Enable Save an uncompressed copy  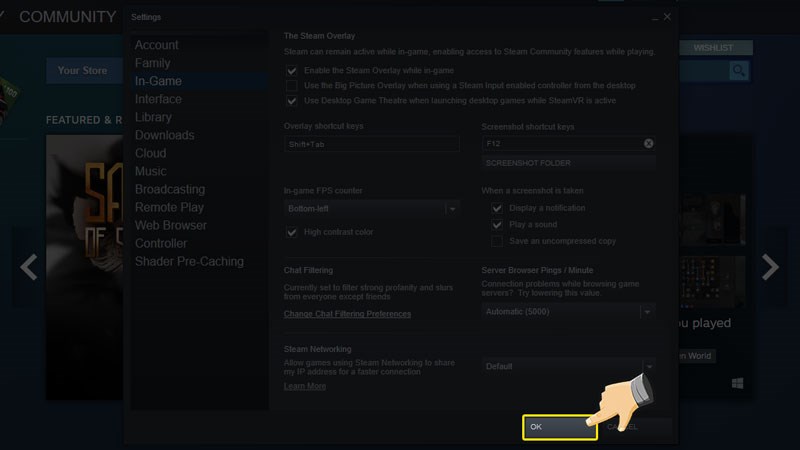496,241
